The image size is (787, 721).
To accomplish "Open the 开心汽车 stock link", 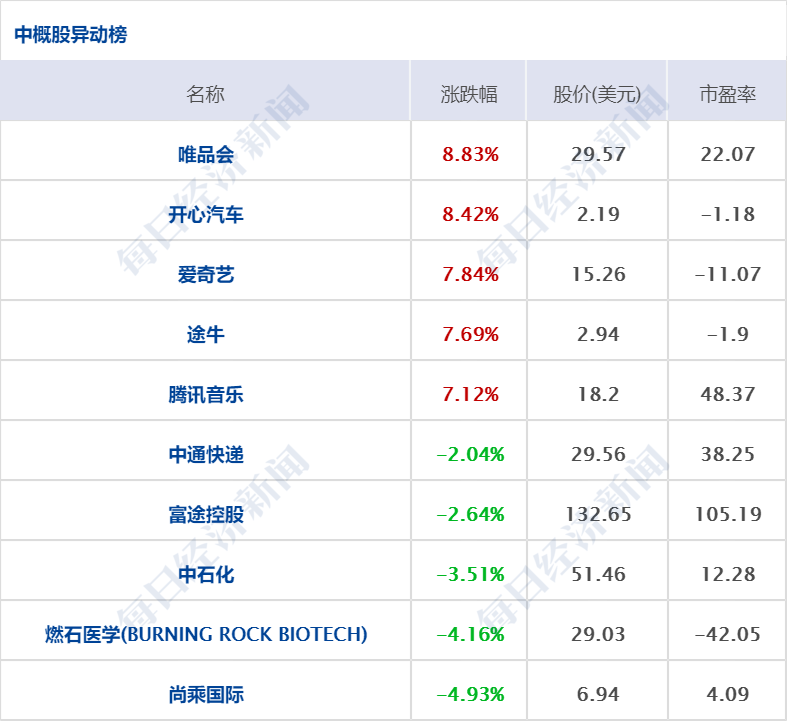I will pos(206,214).
